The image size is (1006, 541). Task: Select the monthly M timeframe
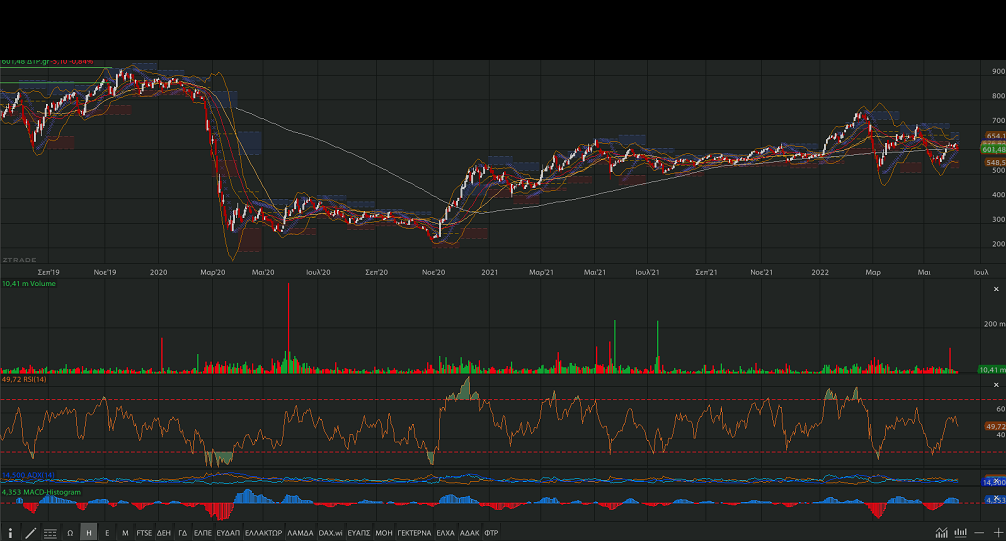pos(125,533)
